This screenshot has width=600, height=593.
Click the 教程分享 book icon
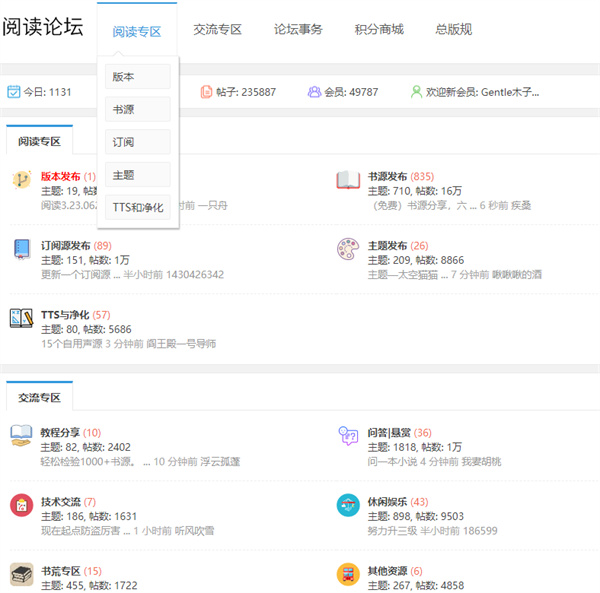(x=21, y=435)
